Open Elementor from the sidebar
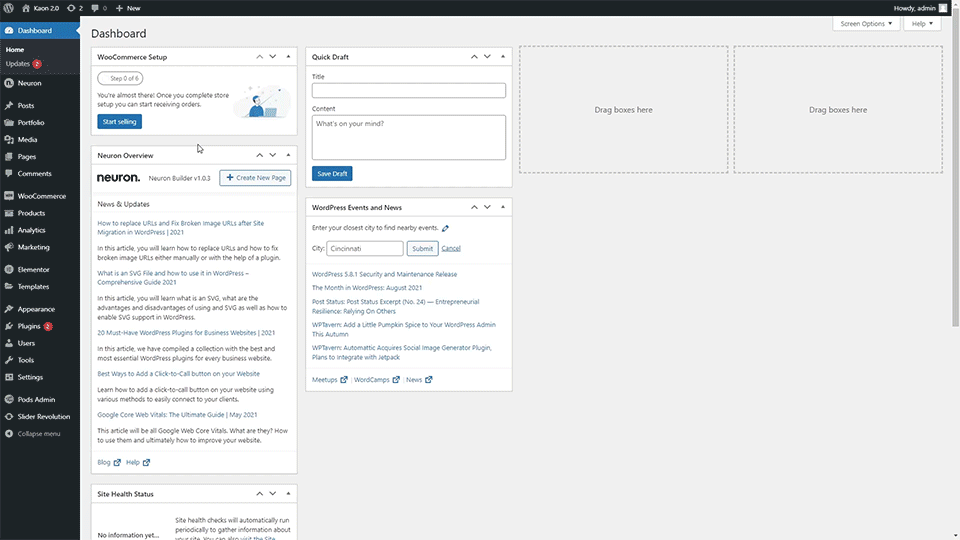The width and height of the screenshot is (960, 540). (40, 269)
